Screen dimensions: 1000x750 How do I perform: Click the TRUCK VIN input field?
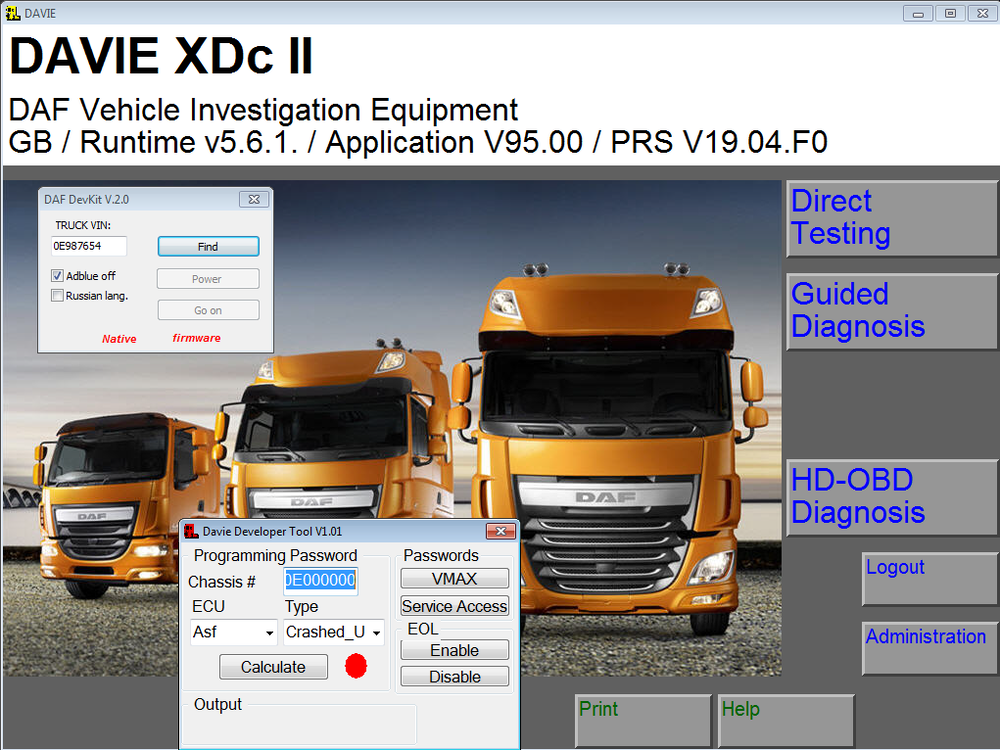(89, 246)
